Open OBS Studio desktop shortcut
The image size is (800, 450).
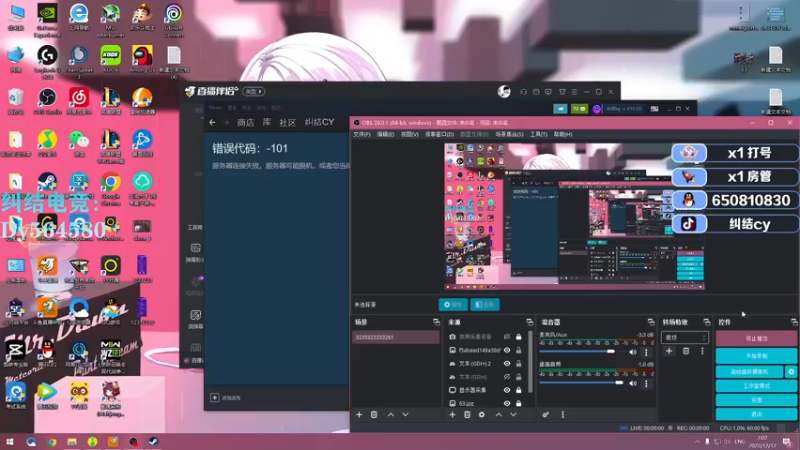point(47,101)
